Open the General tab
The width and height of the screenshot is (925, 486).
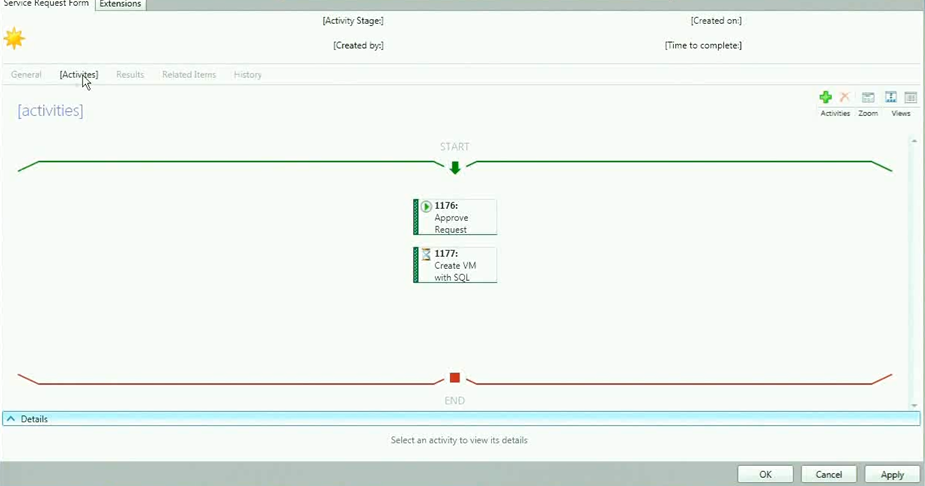click(x=26, y=75)
